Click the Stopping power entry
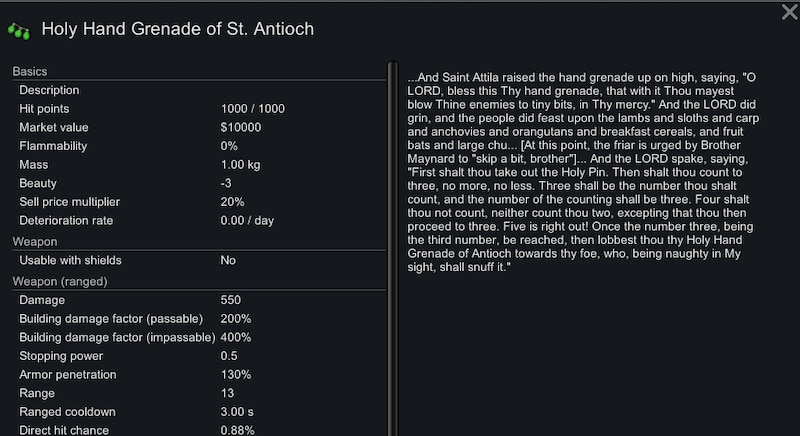Image resolution: width=800 pixels, height=436 pixels. pos(199,356)
